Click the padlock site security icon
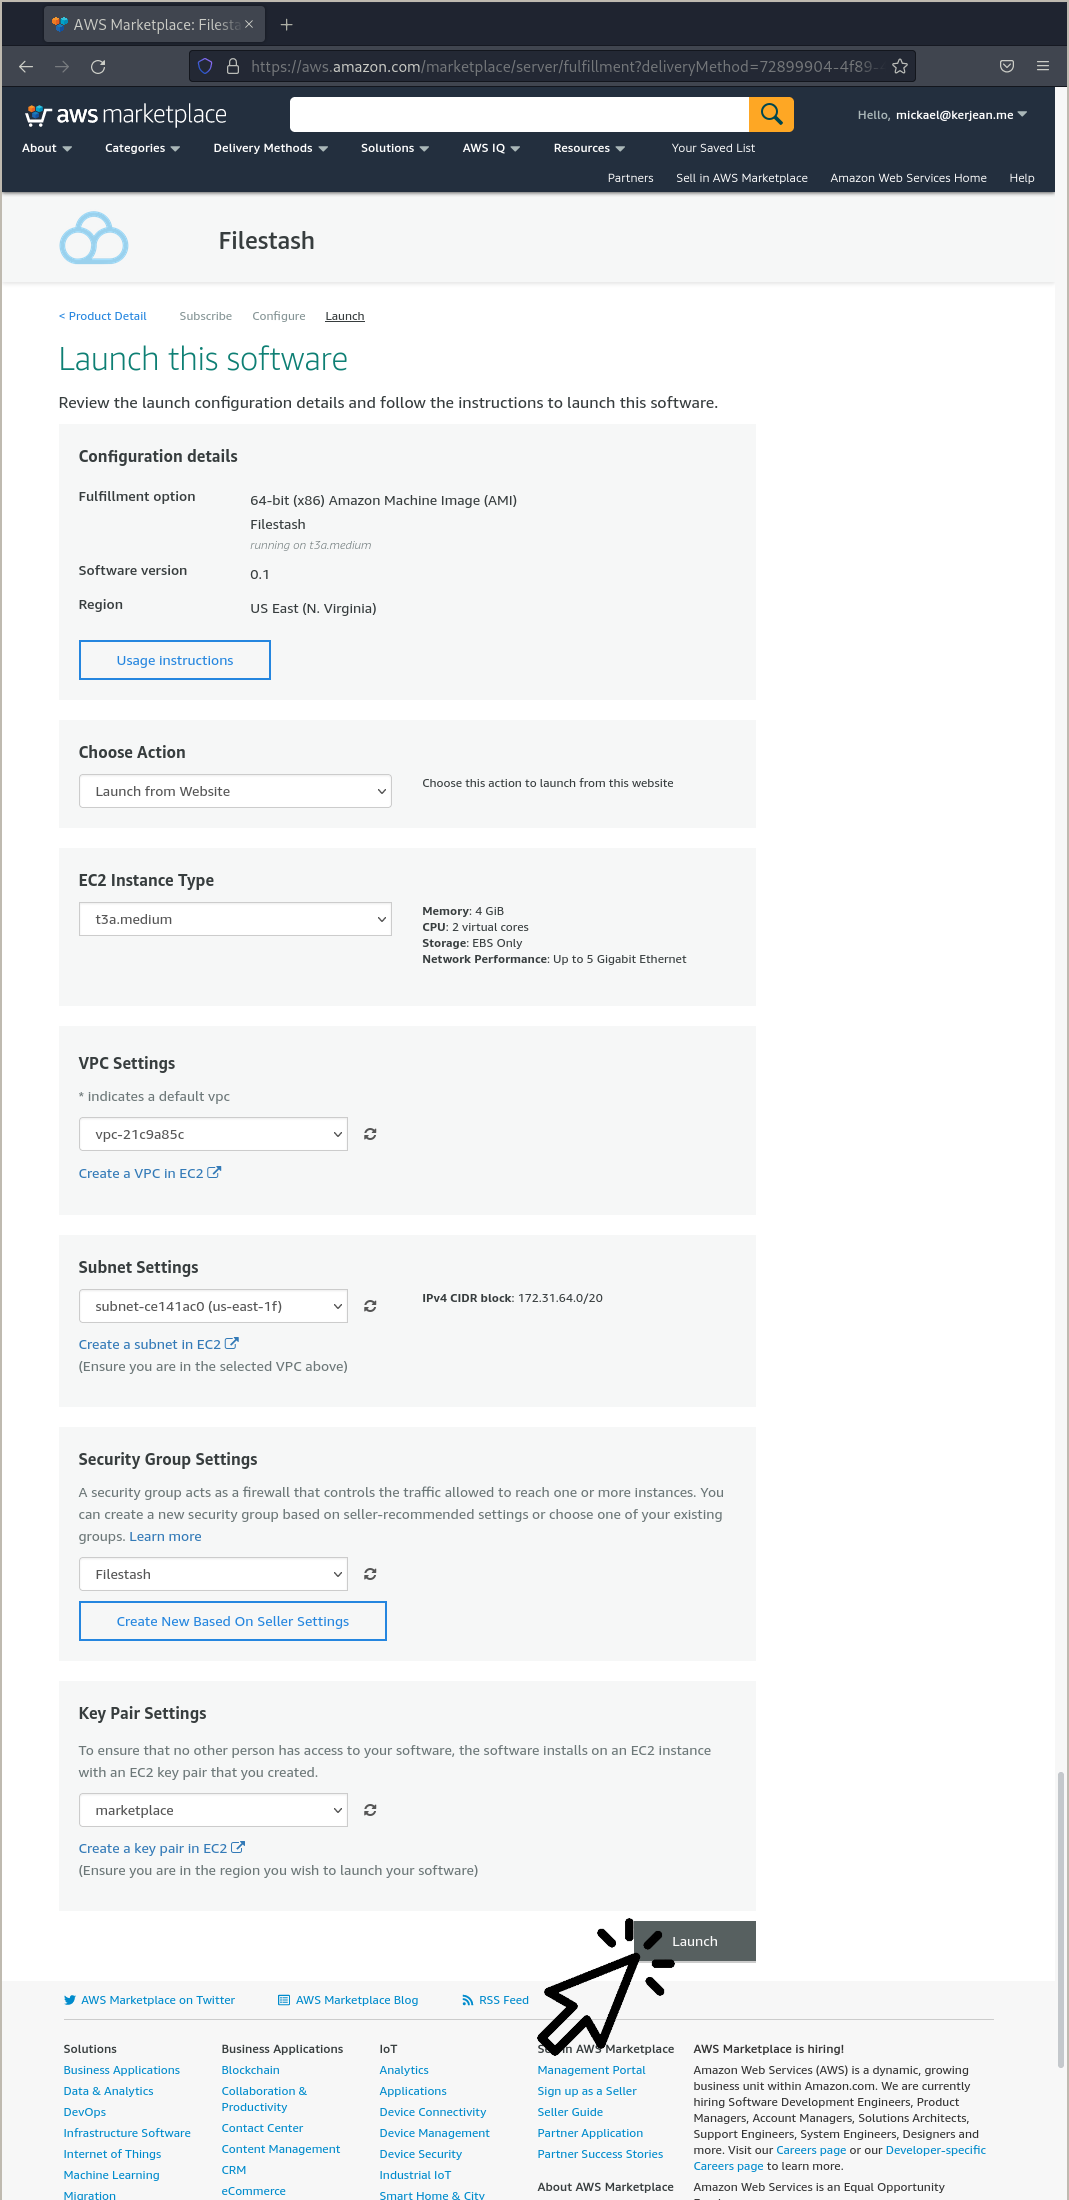Image resolution: width=1069 pixels, height=2200 pixels. point(233,67)
